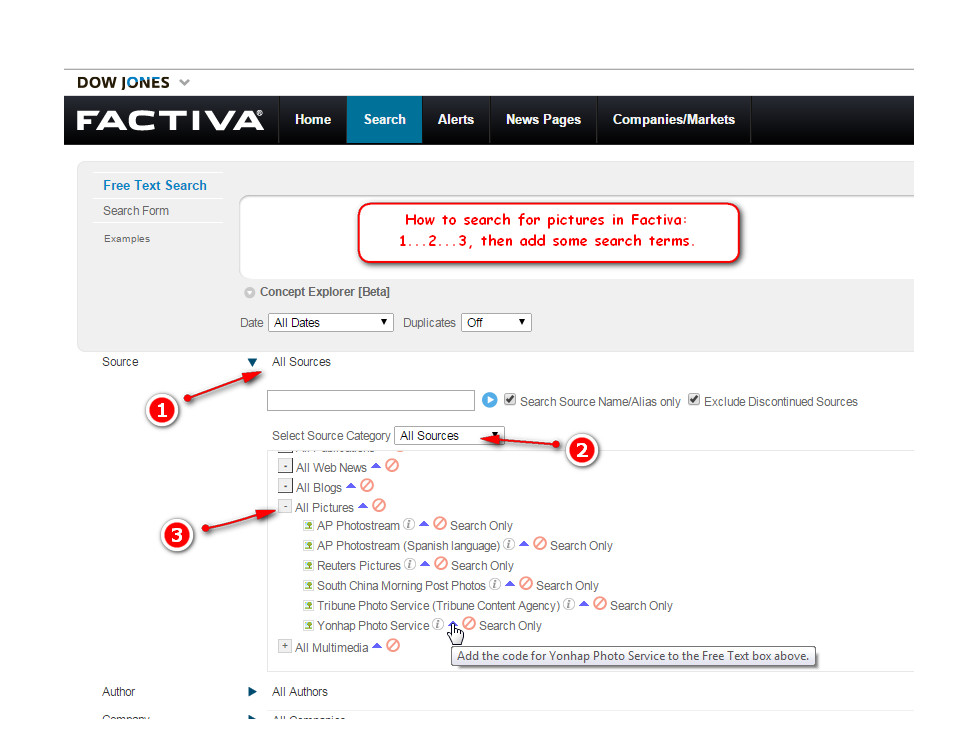Add All Multimedia code (blue triangle)

click(x=377, y=646)
